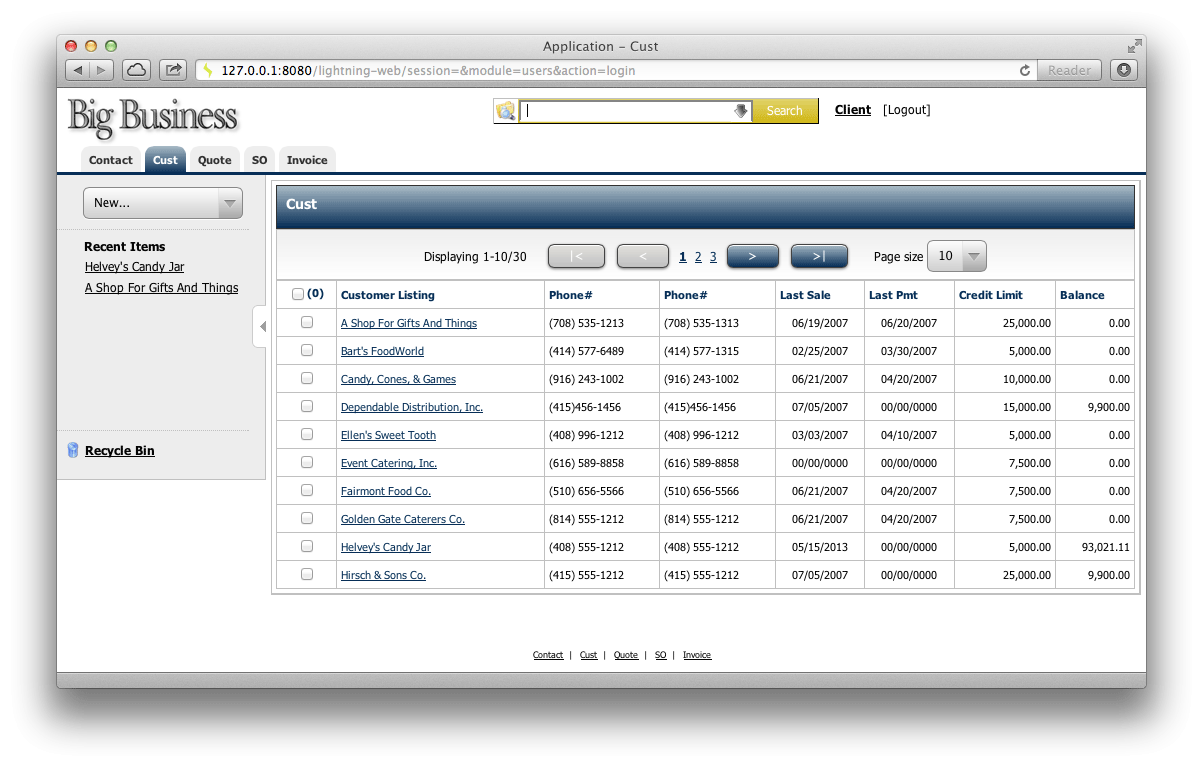The width and height of the screenshot is (1203, 767).
Task: Enter fullscreen using the window corner arrows
Action: 1134,46
